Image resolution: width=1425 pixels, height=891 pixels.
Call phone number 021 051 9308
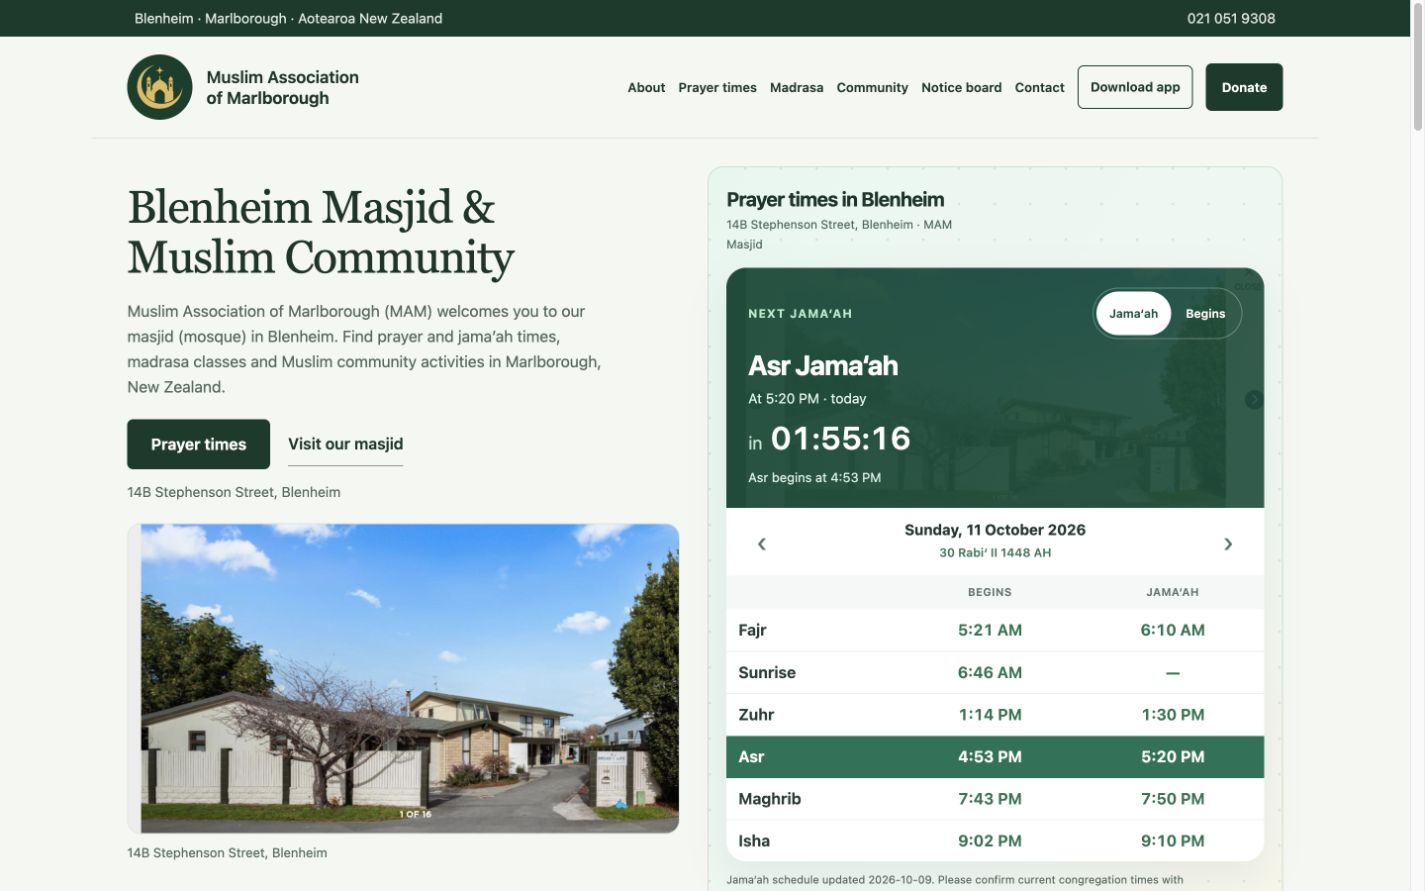click(x=1231, y=18)
